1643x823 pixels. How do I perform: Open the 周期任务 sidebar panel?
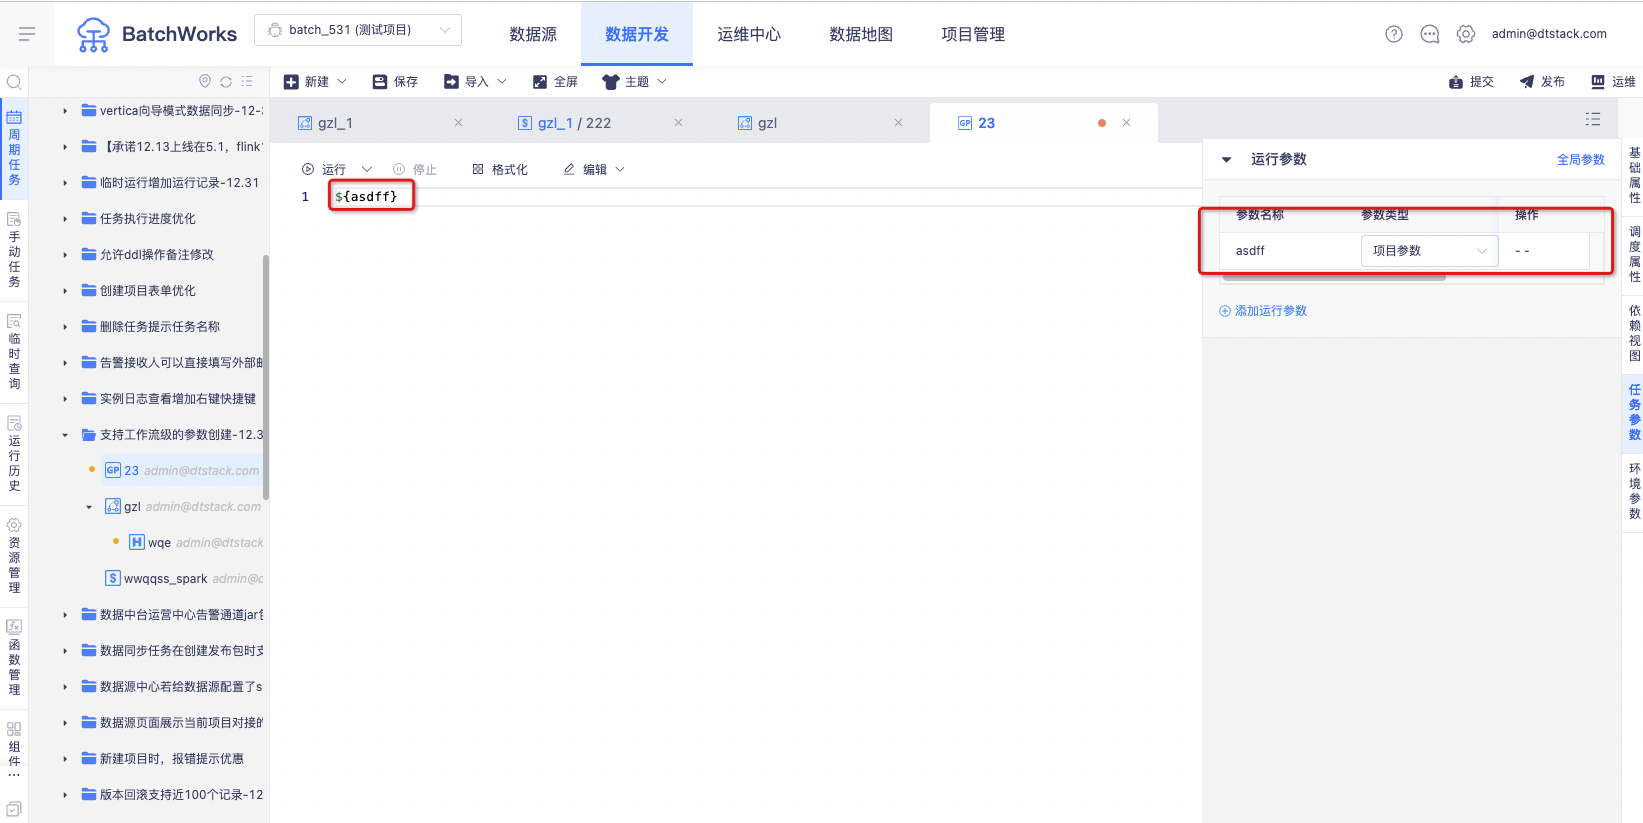tap(14, 148)
